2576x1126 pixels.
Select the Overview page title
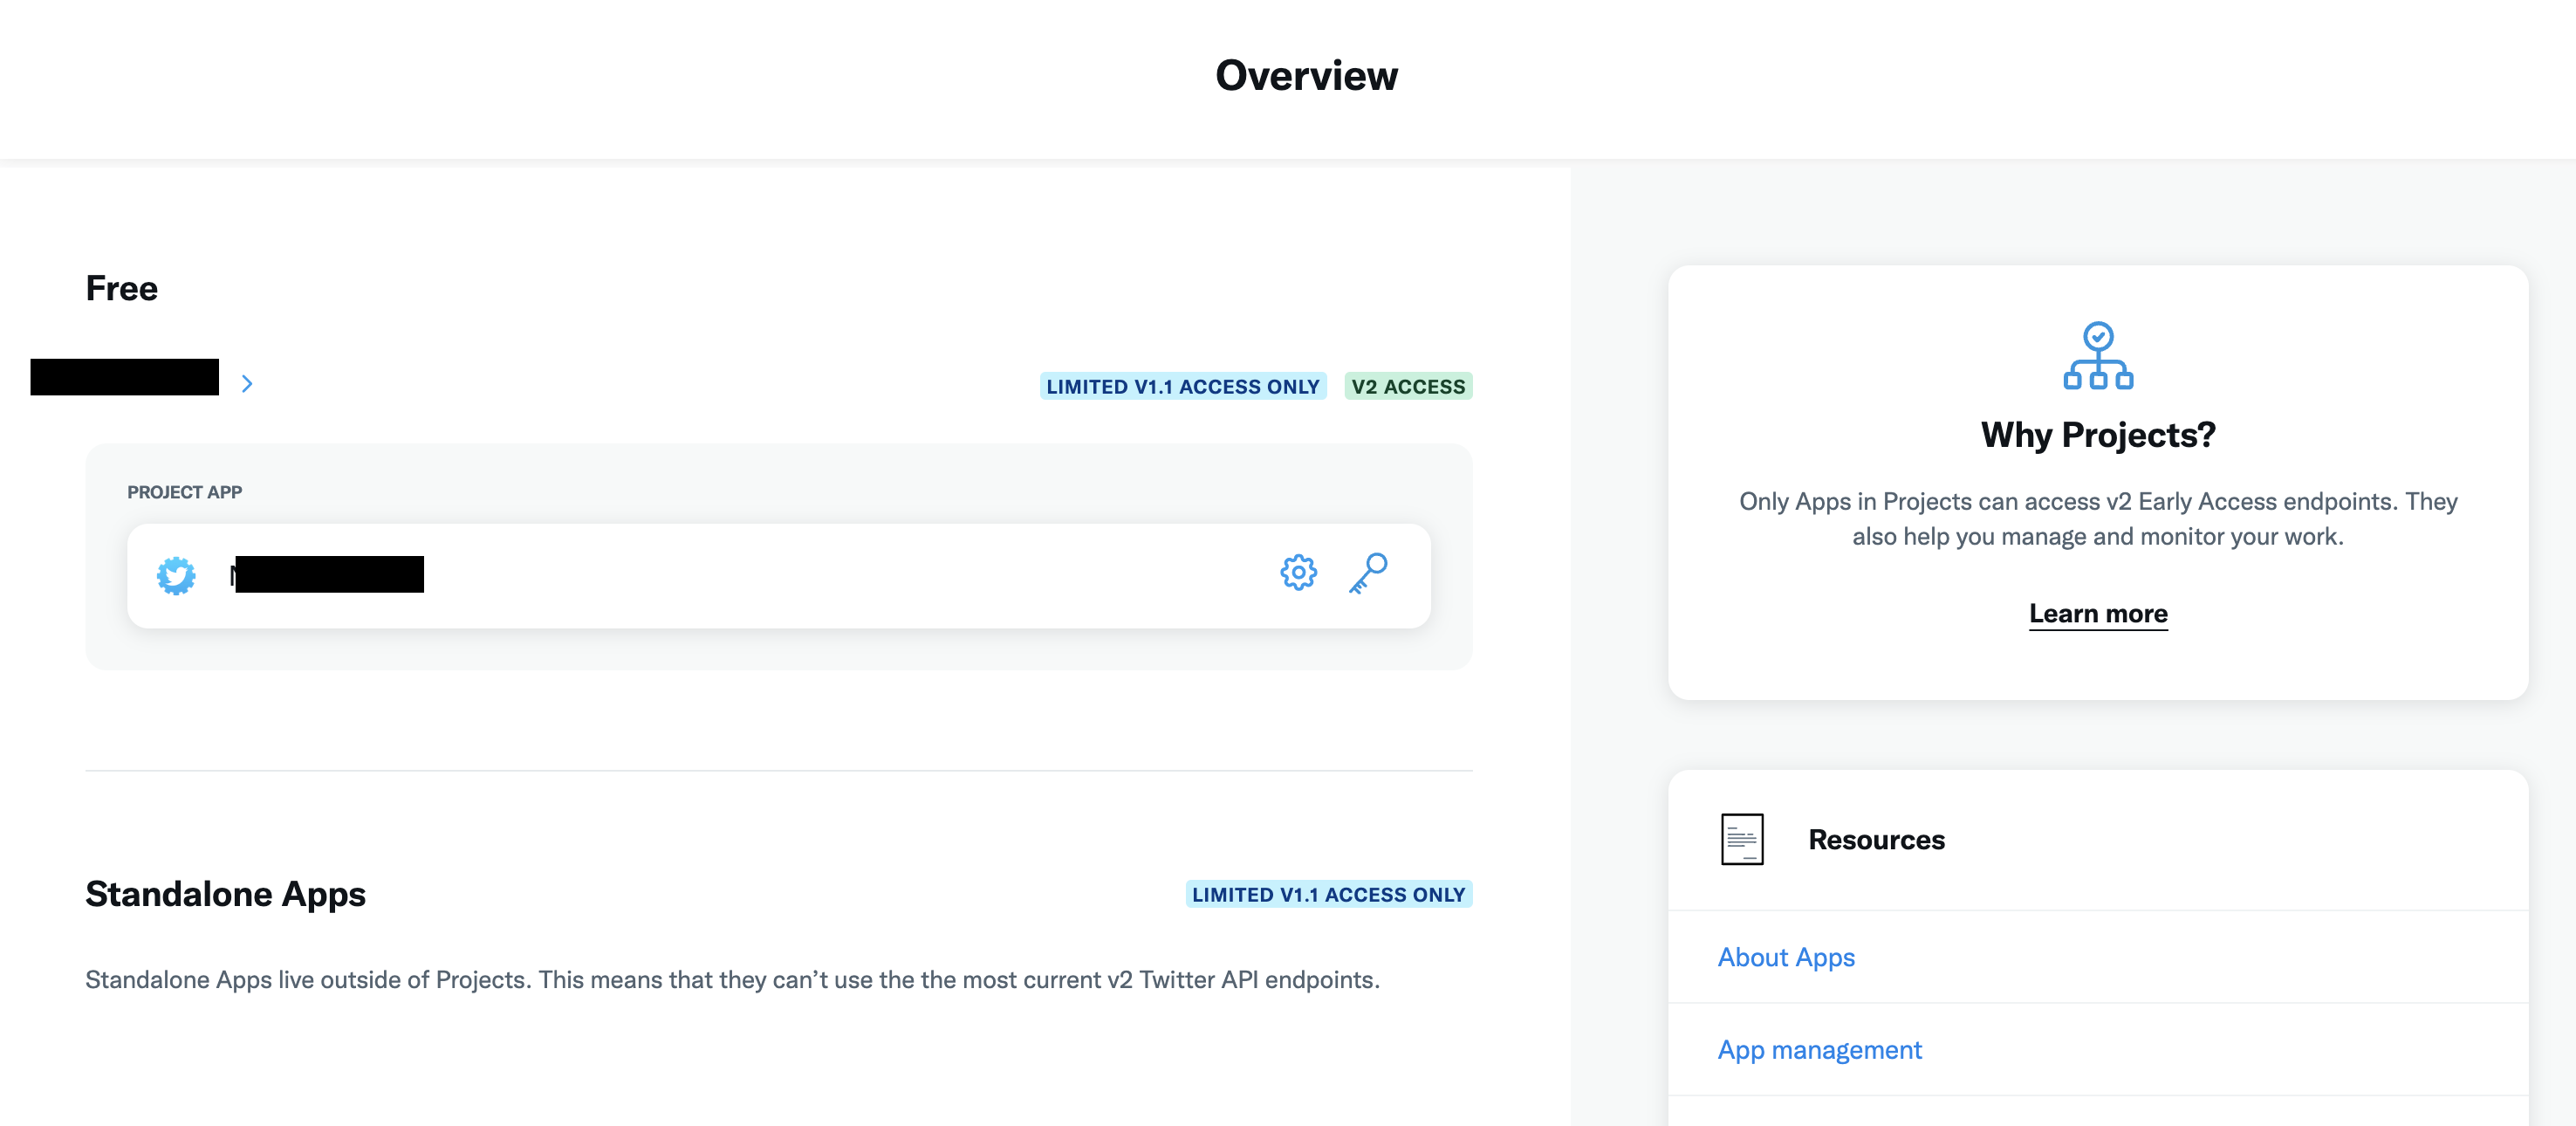(x=1306, y=75)
